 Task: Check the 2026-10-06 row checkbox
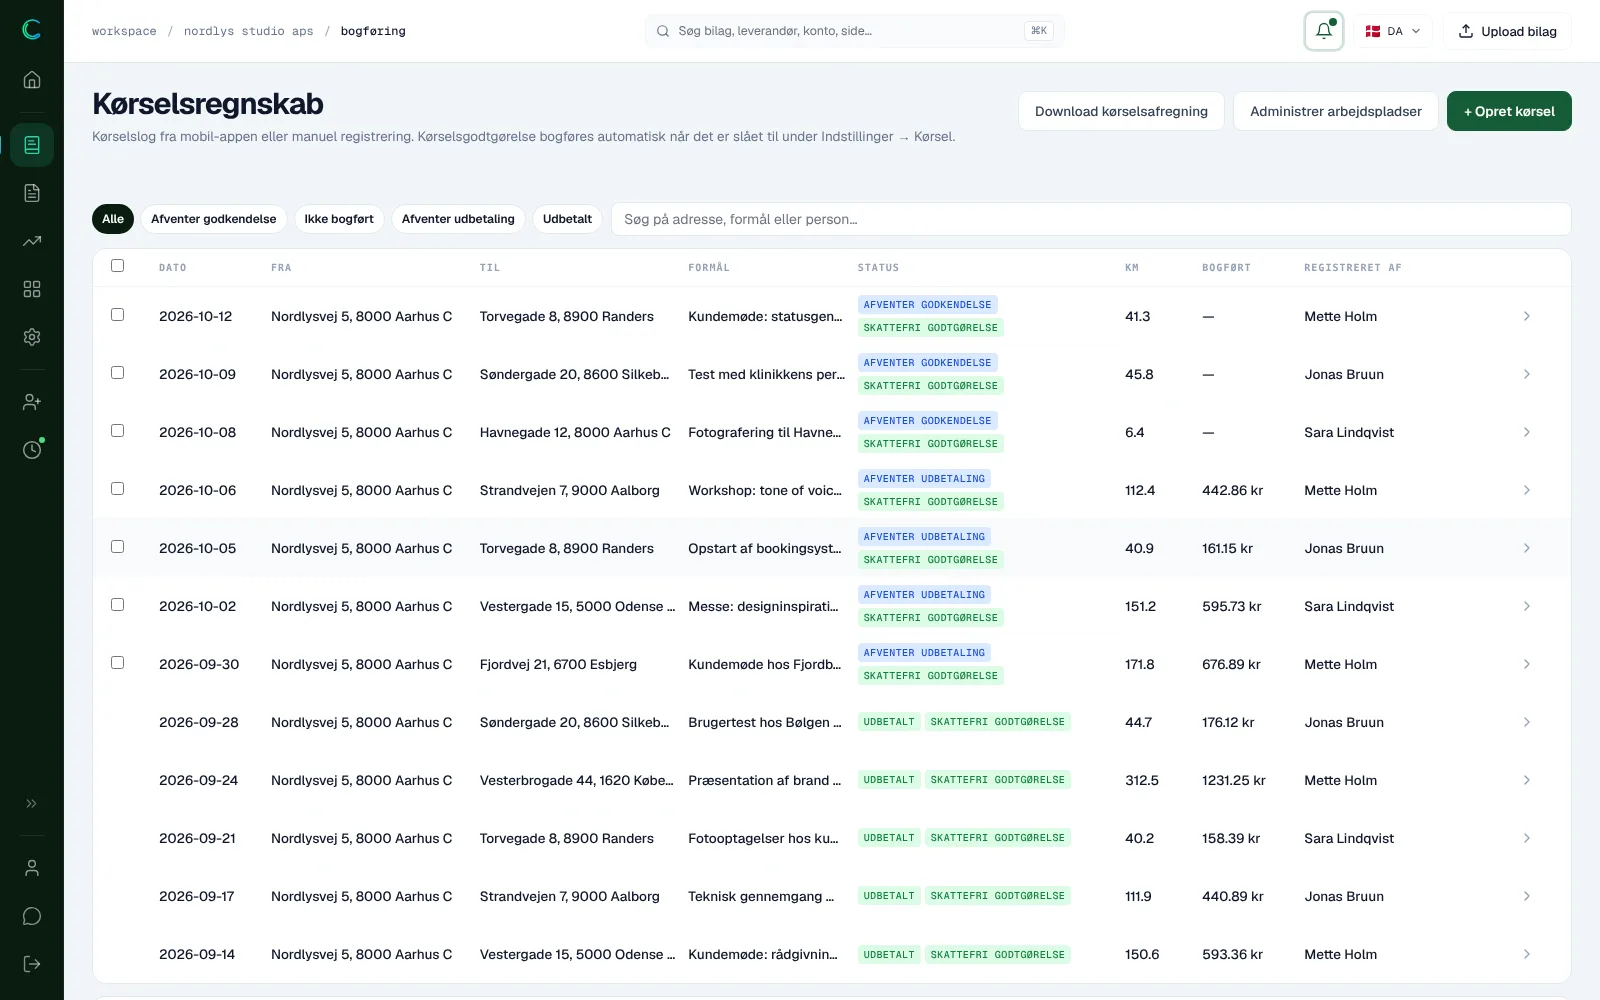[118, 489]
